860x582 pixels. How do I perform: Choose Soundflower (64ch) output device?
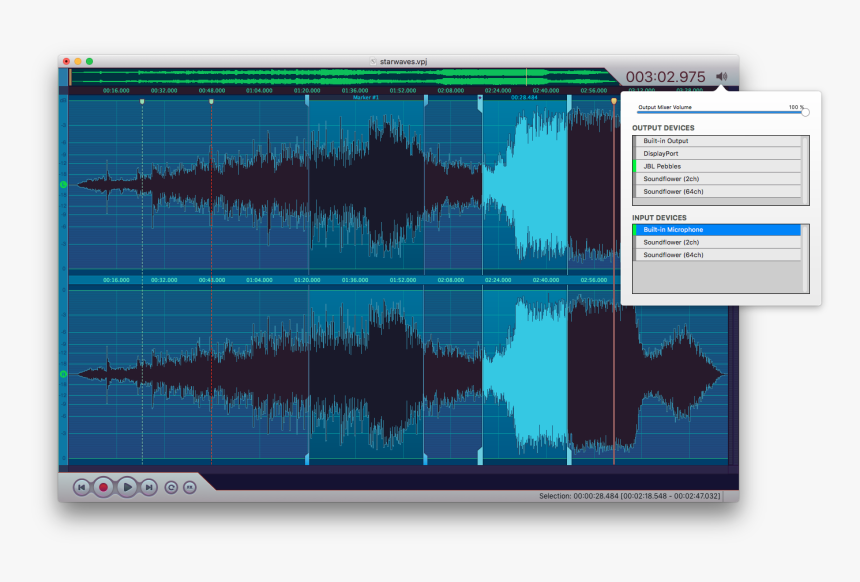(x=717, y=191)
